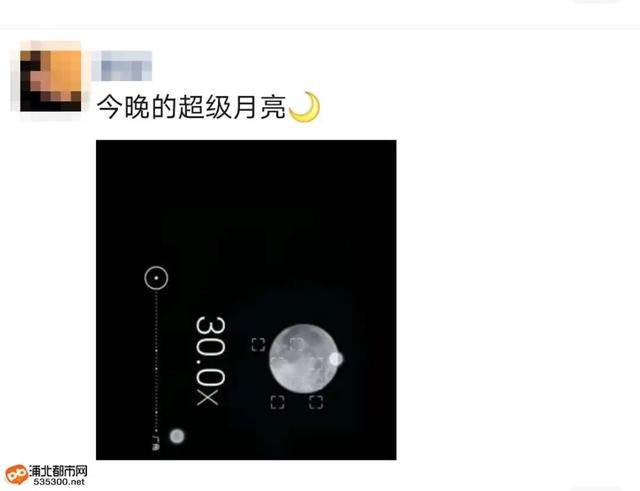Viewport: 640px width, 491px height.
Task: Click the orange 浦北都市网 watermark logo icon
Action: (17, 475)
